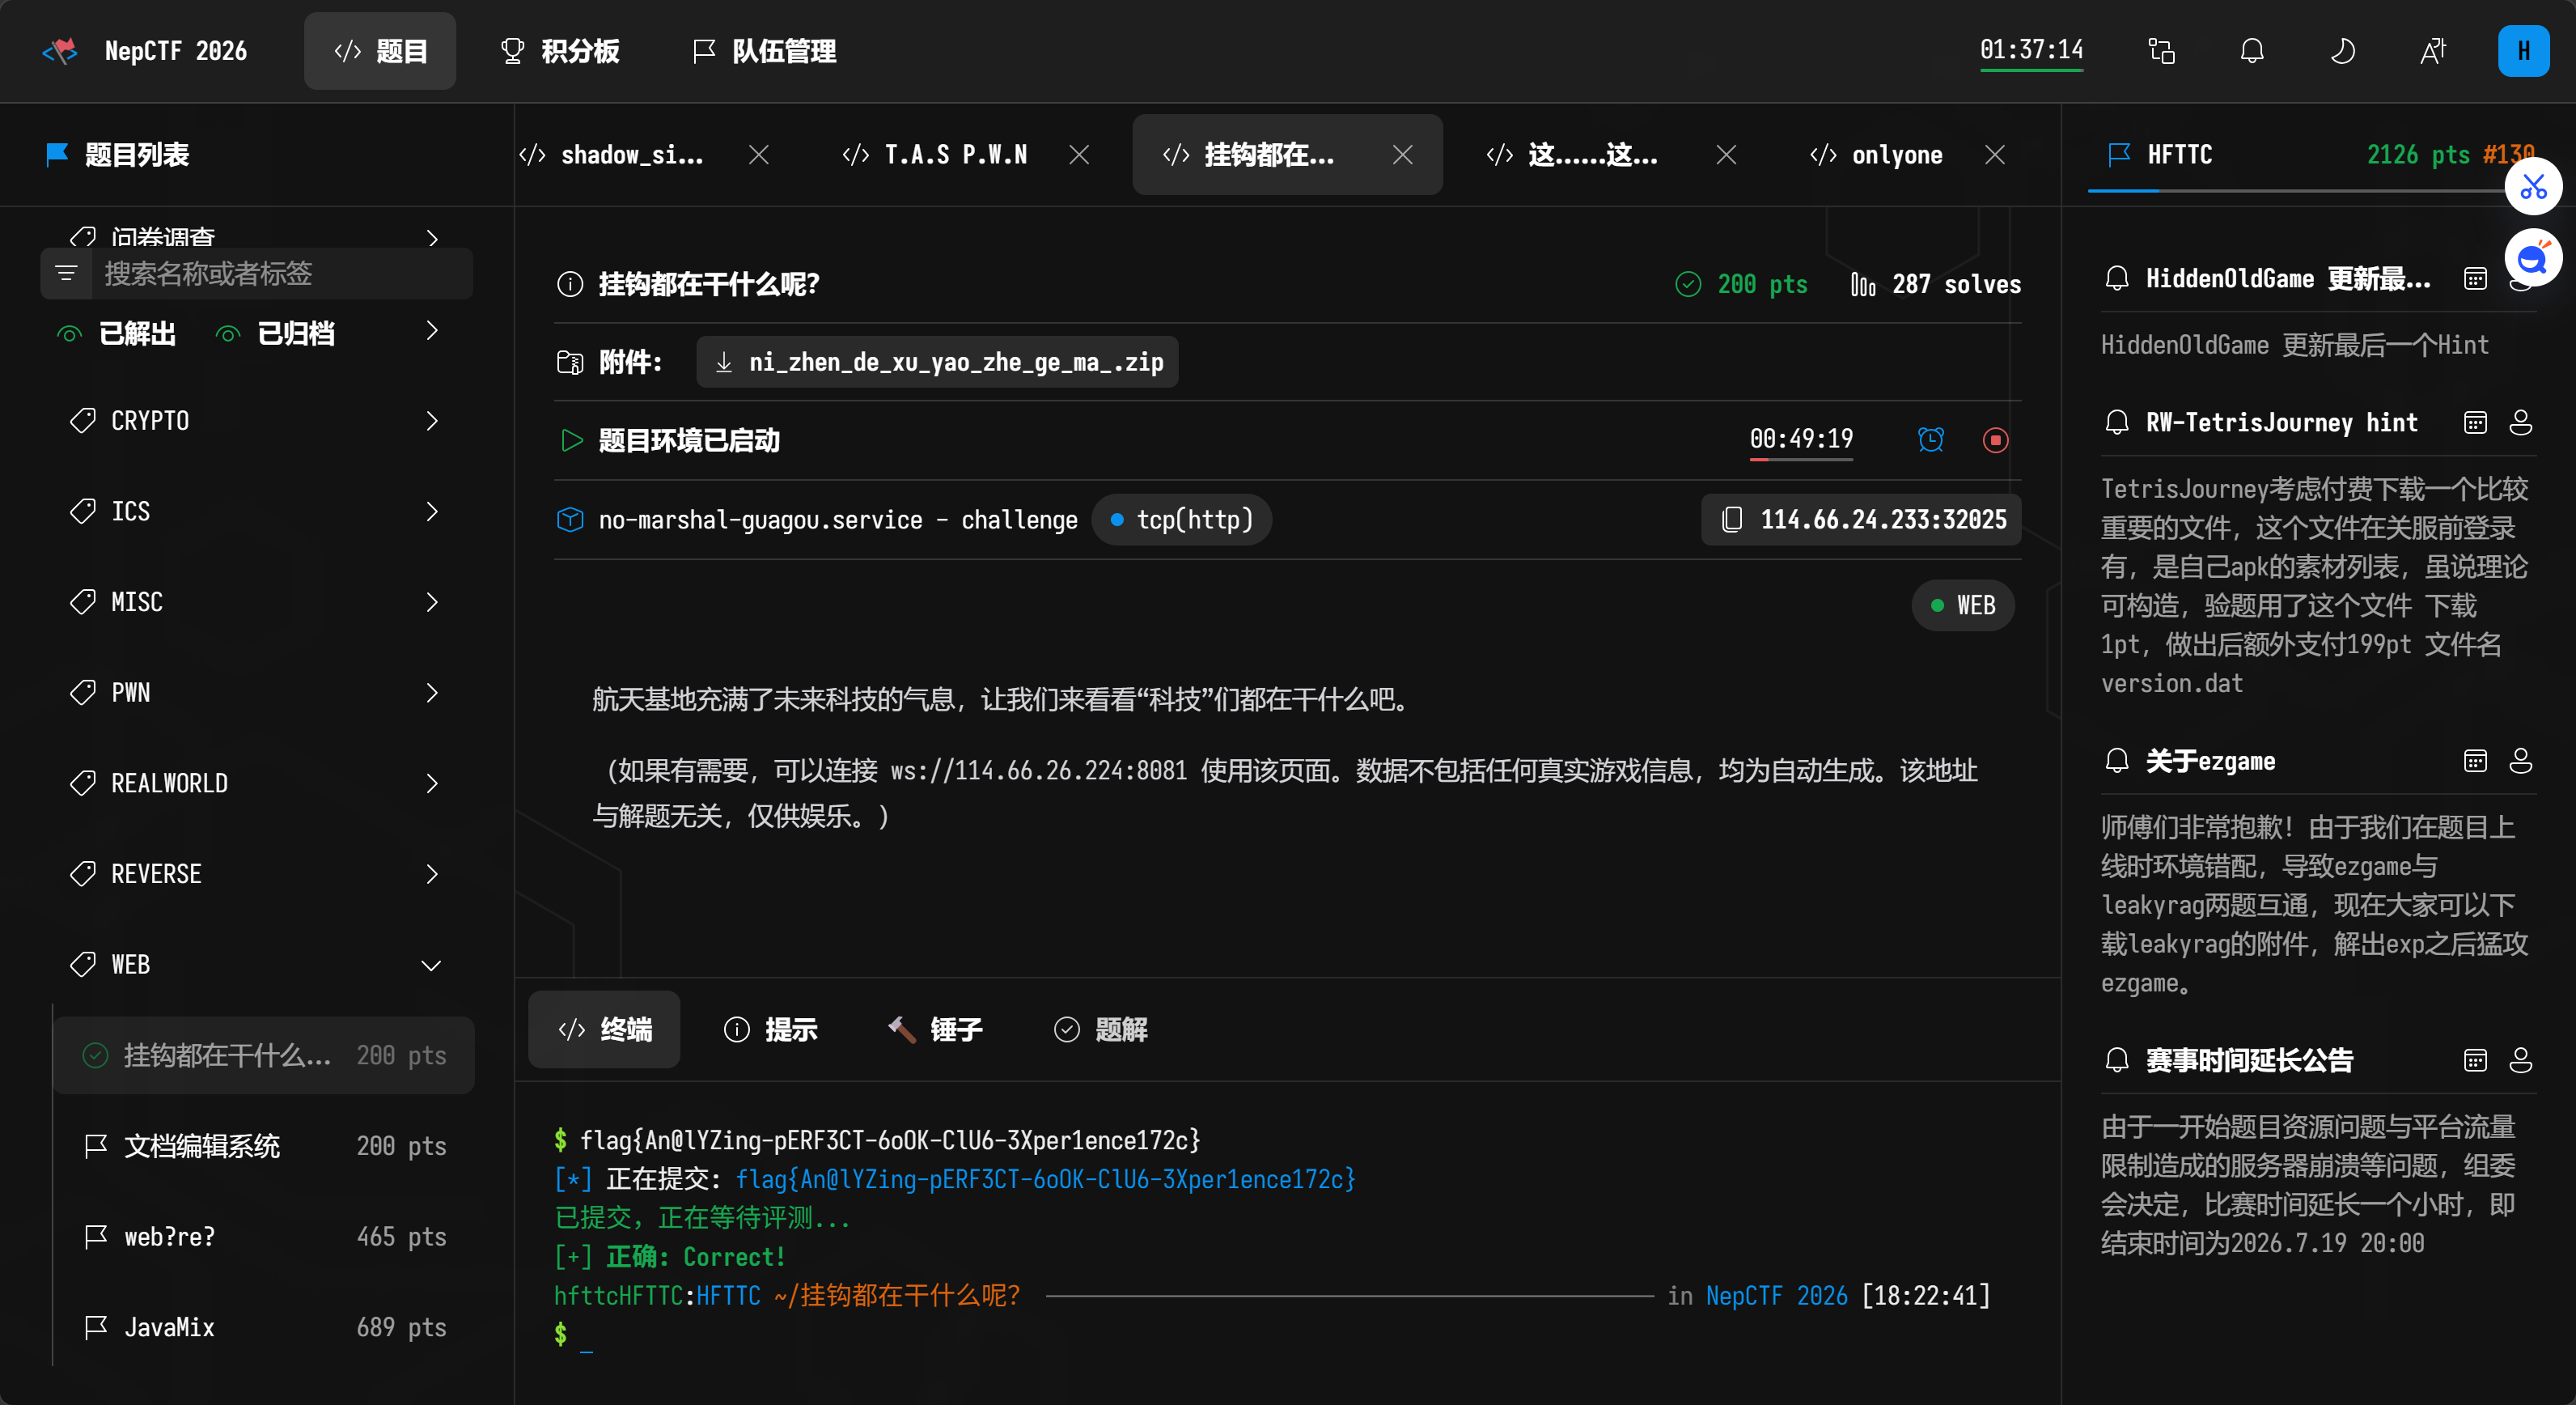Expand the chevron next to 已归档

pyautogui.click(x=431, y=331)
